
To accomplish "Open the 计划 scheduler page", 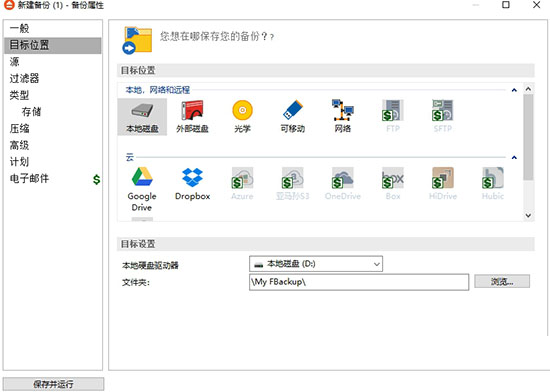I will [x=53, y=162].
